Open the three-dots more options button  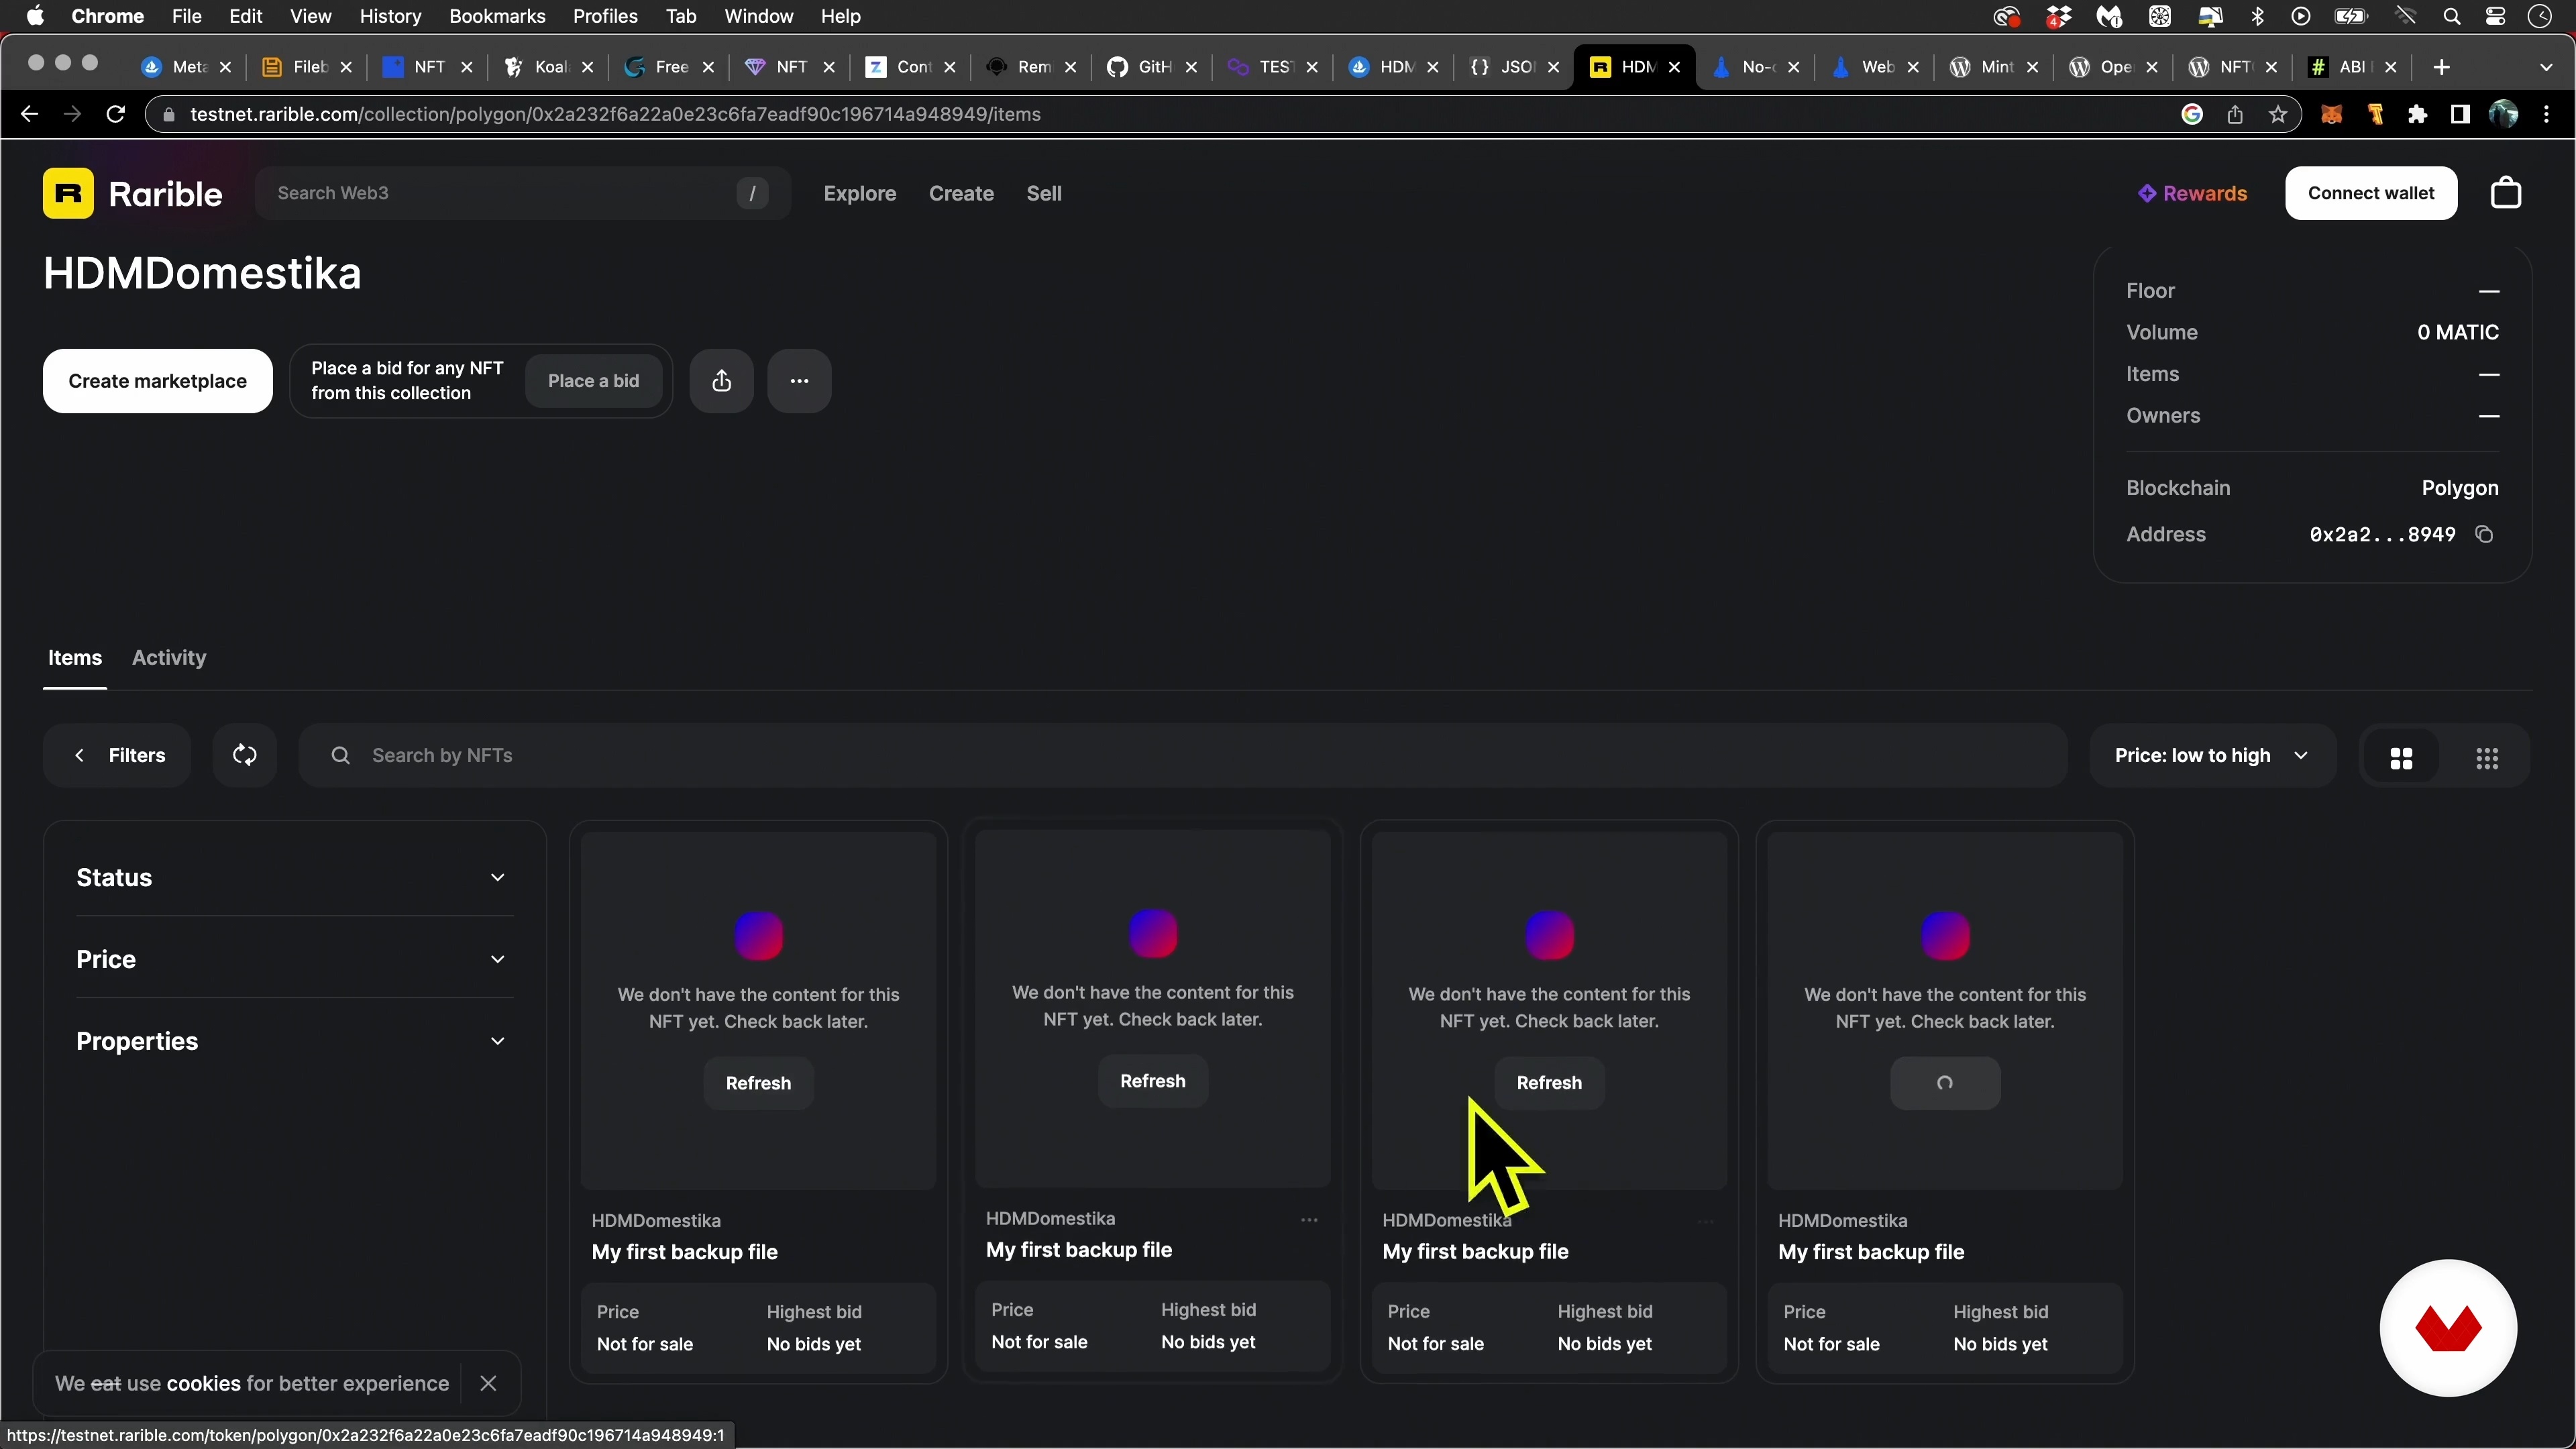(x=799, y=381)
